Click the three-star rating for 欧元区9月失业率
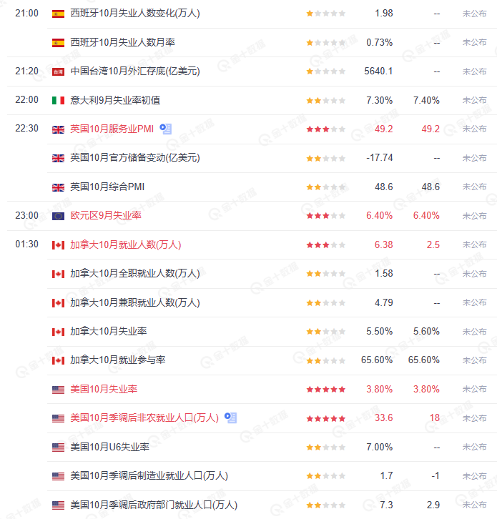500x520 pixels. (326, 216)
